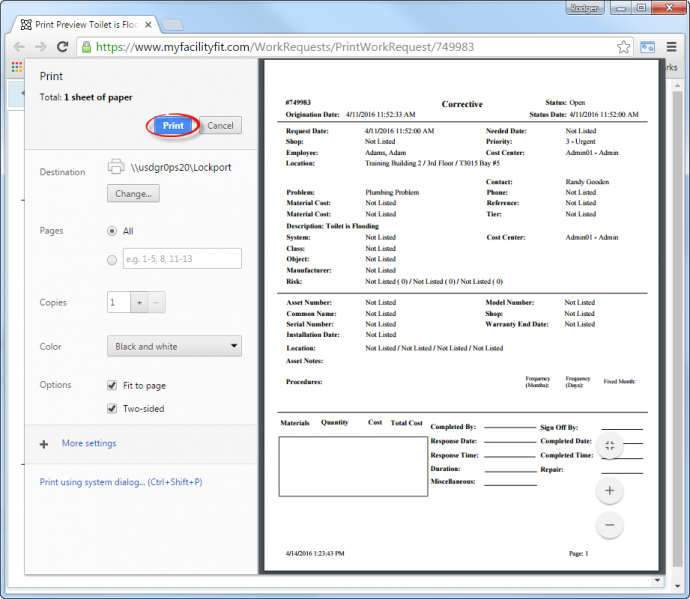
Task: Click the Page: 1 footer text
Action: (x=578, y=554)
